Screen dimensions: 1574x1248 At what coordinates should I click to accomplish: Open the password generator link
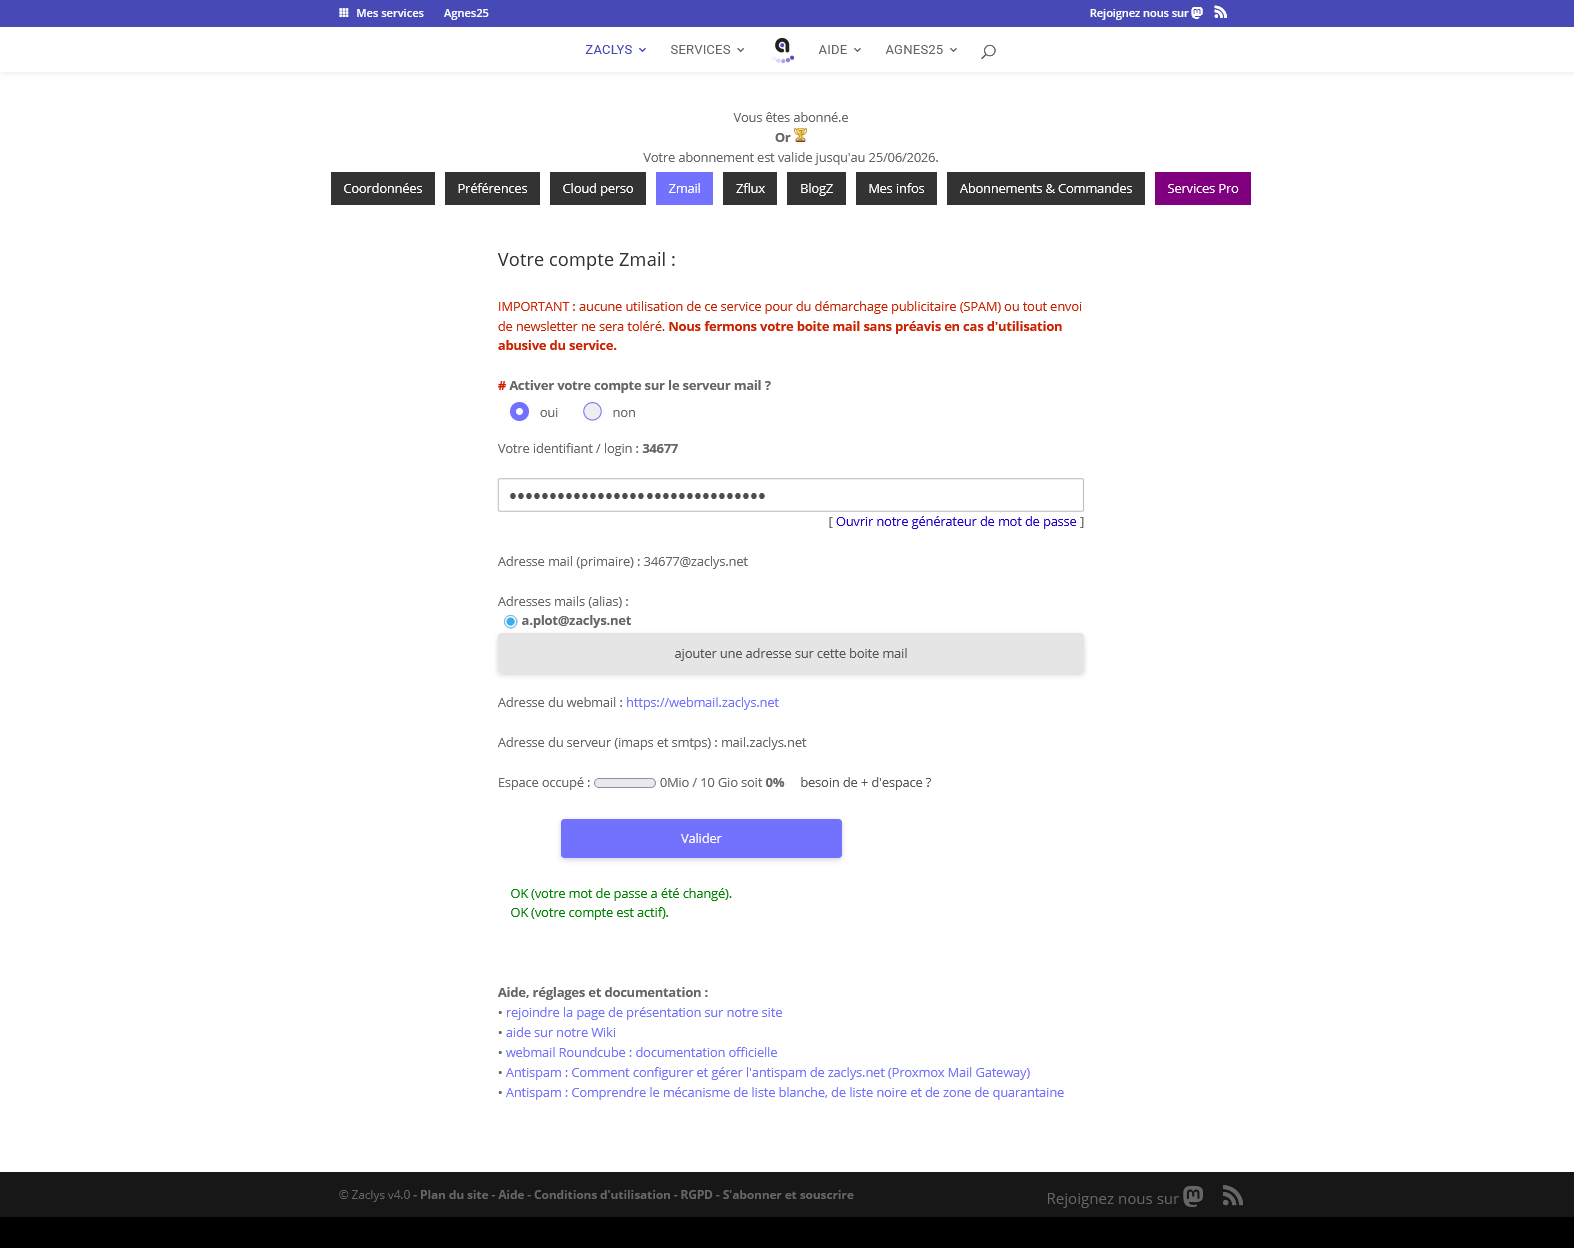point(955,522)
